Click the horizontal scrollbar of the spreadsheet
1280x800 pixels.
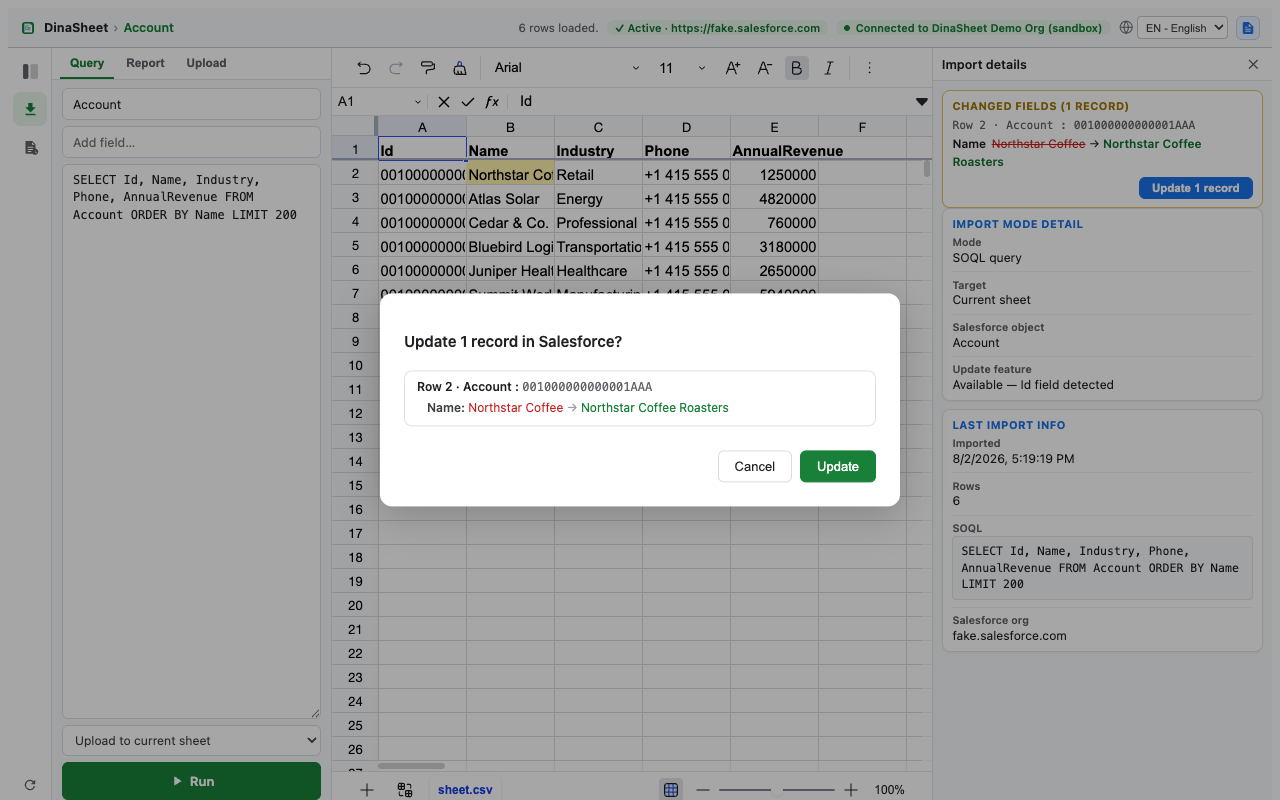[411, 766]
